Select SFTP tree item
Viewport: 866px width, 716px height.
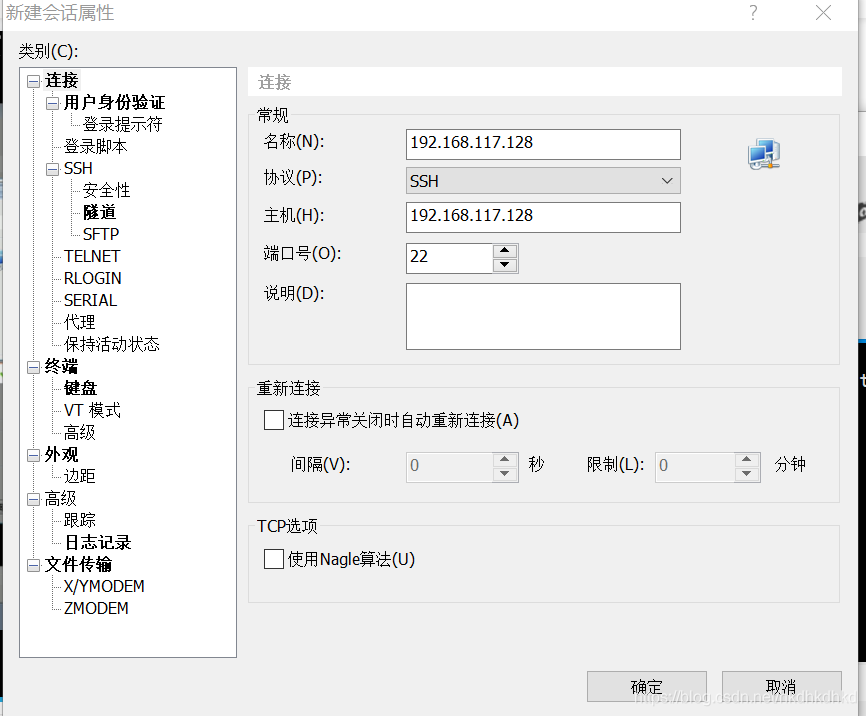[x=101, y=234]
